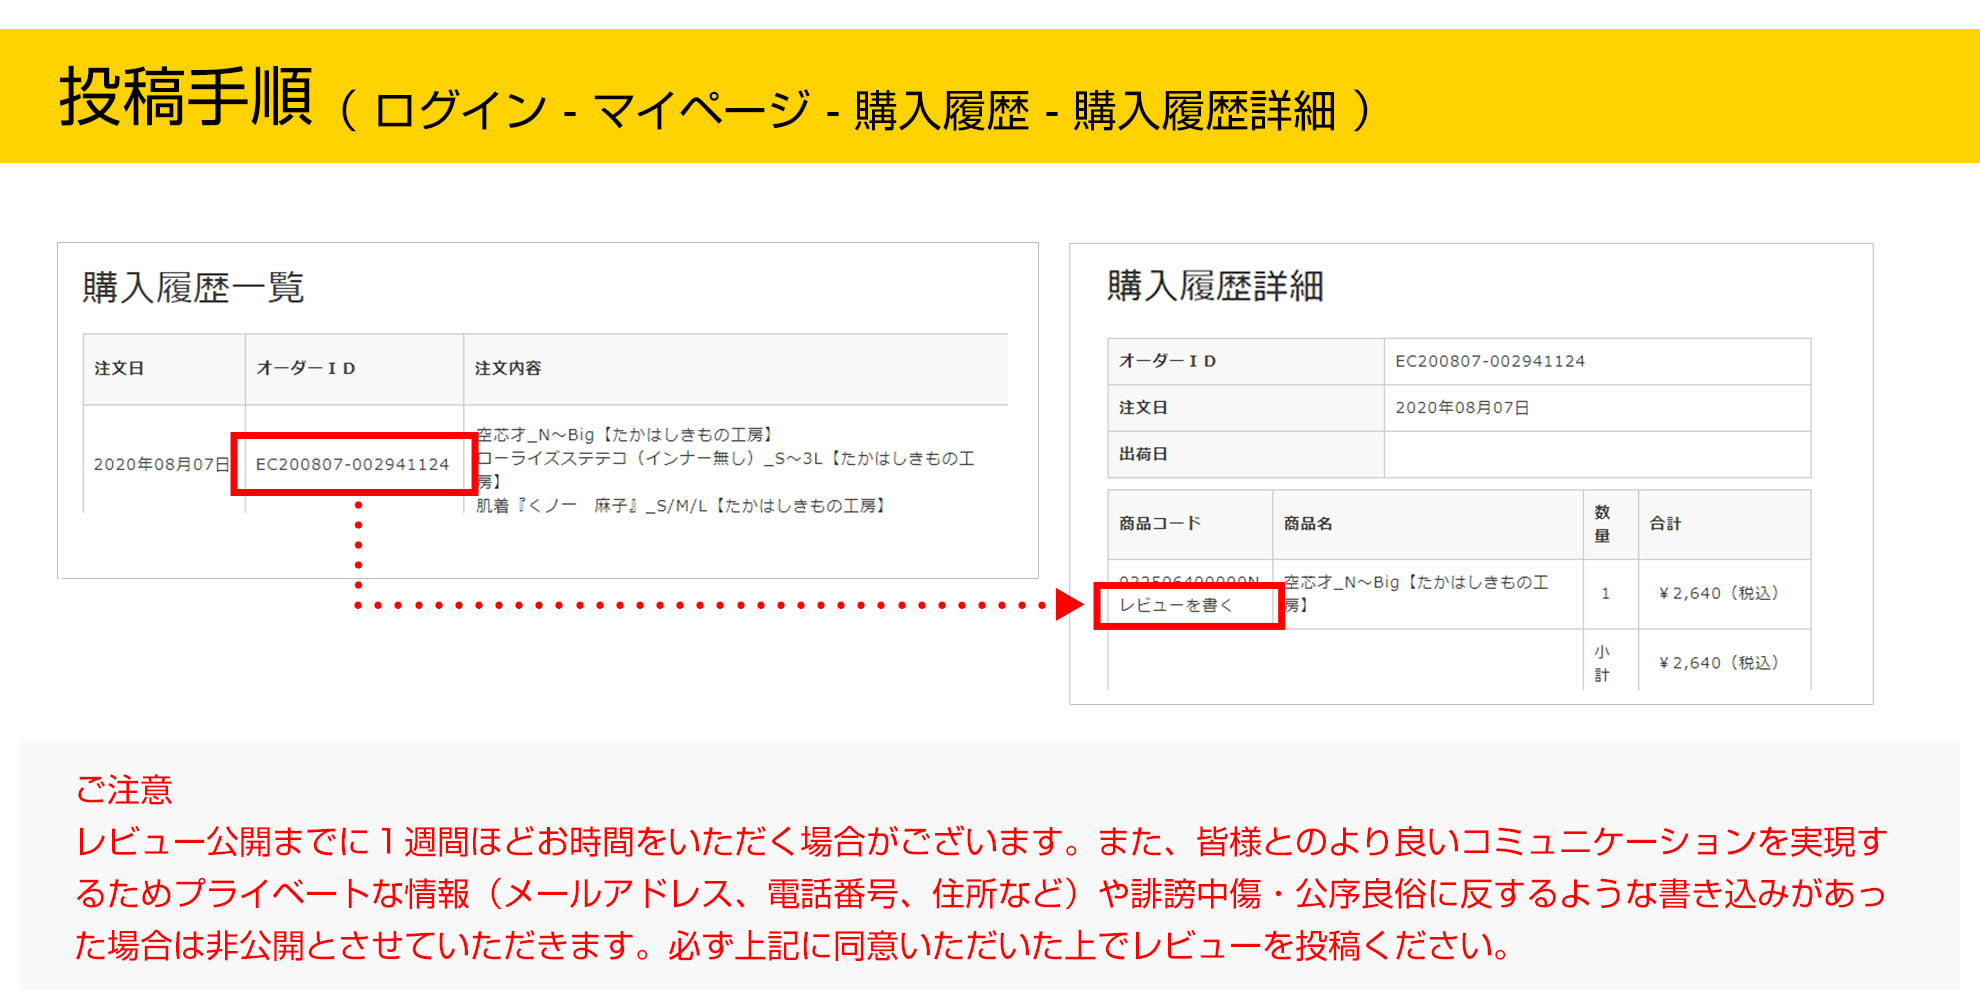Click the オーダーID column header in the history list
1980x995 pixels.
tap(306, 368)
